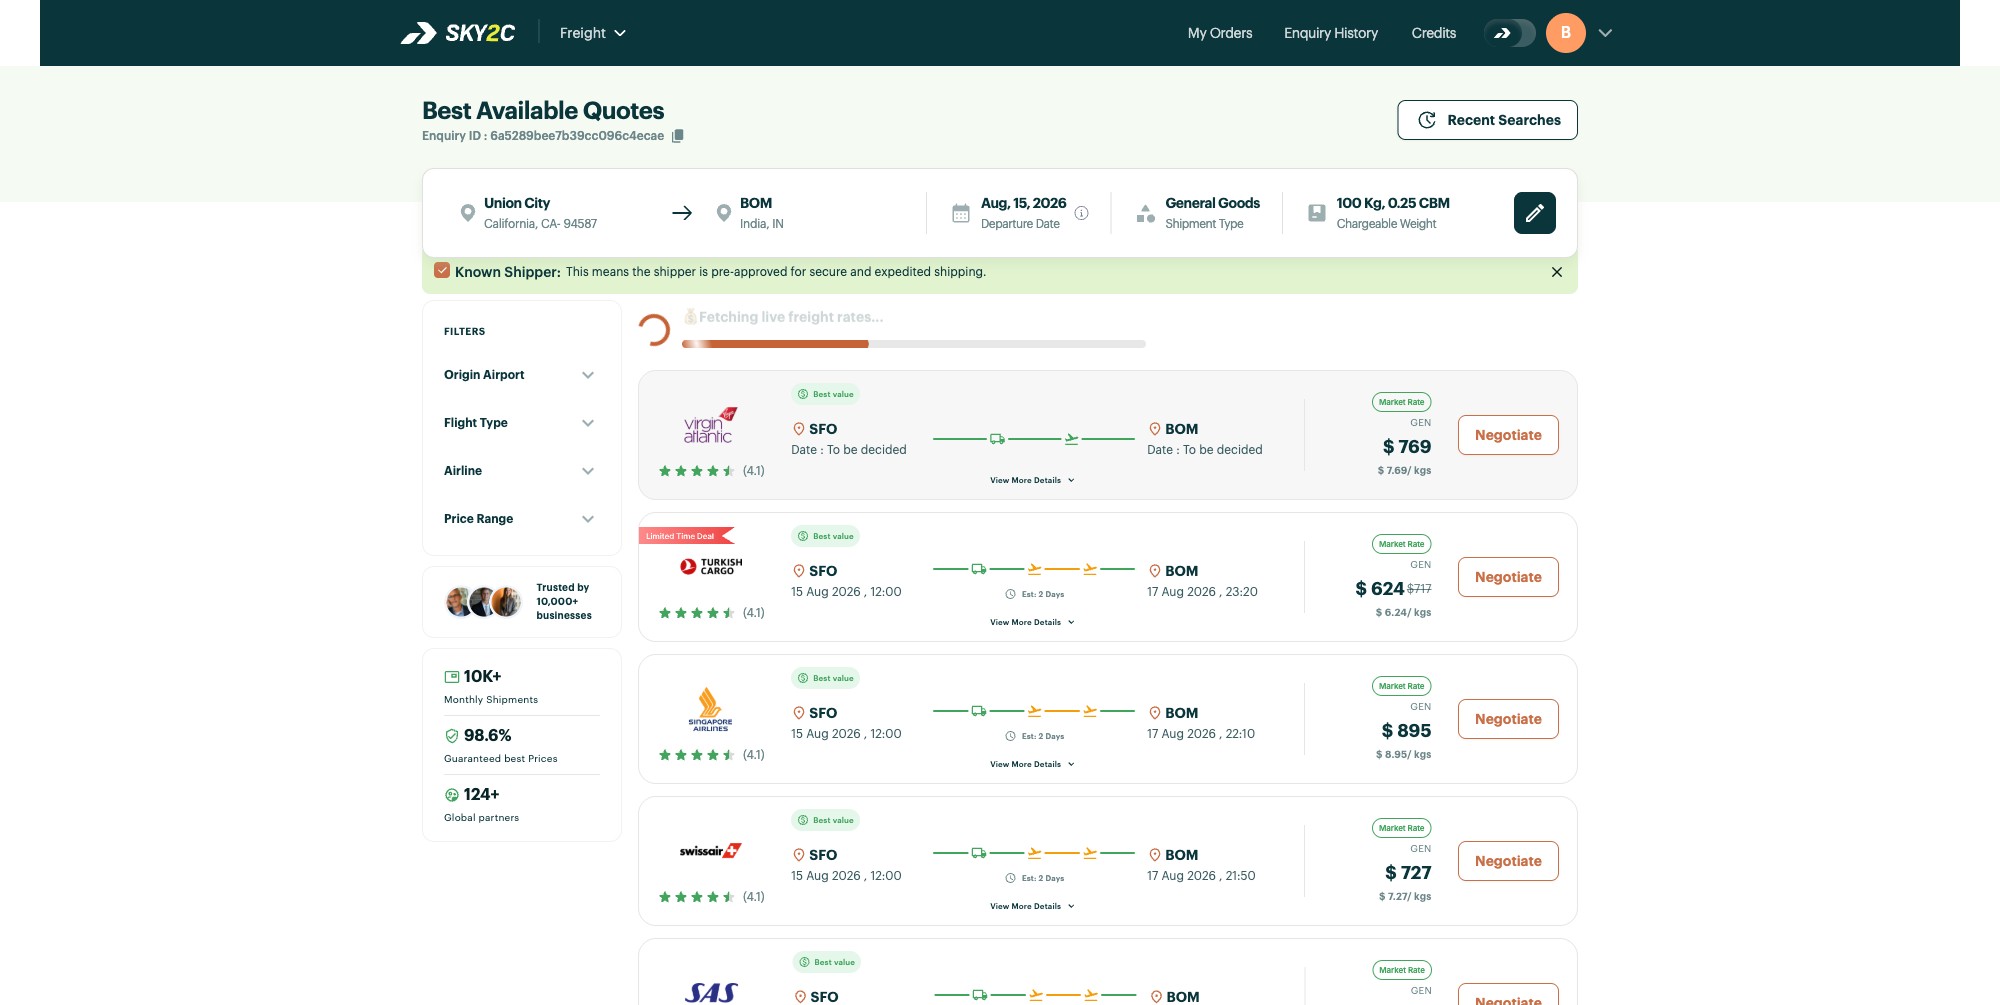Click the calendar icon beside departure date
Image resolution: width=2000 pixels, height=1005 pixels.
pos(961,213)
